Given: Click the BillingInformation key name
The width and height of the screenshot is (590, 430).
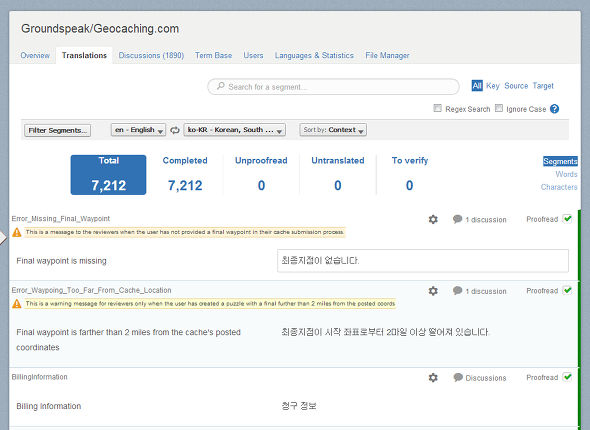Looking at the screenshot, I should [x=40, y=377].
